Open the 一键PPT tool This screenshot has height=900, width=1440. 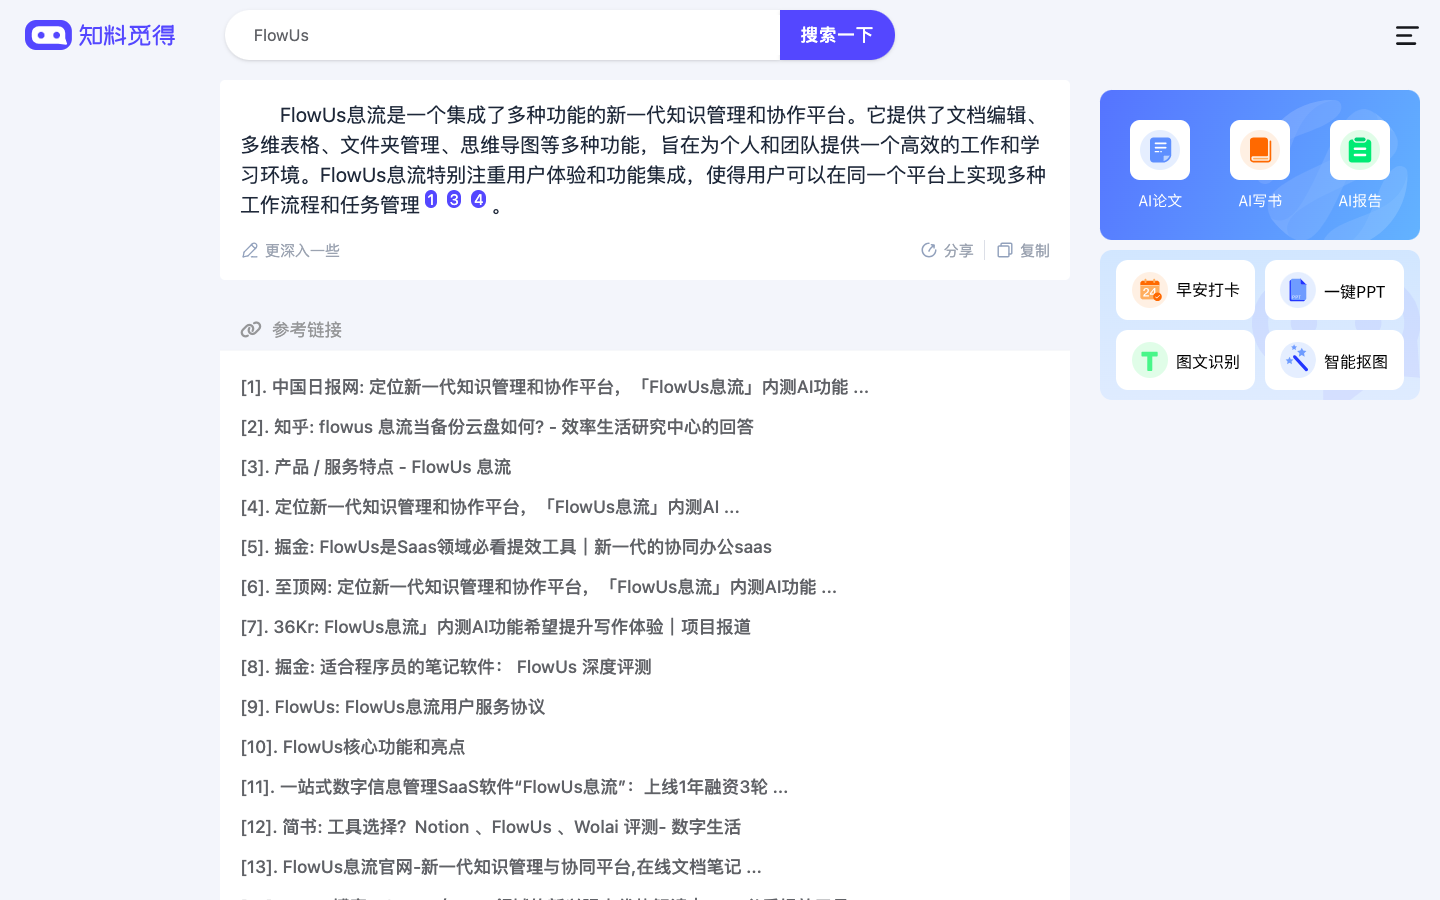click(x=1334, y=290)
